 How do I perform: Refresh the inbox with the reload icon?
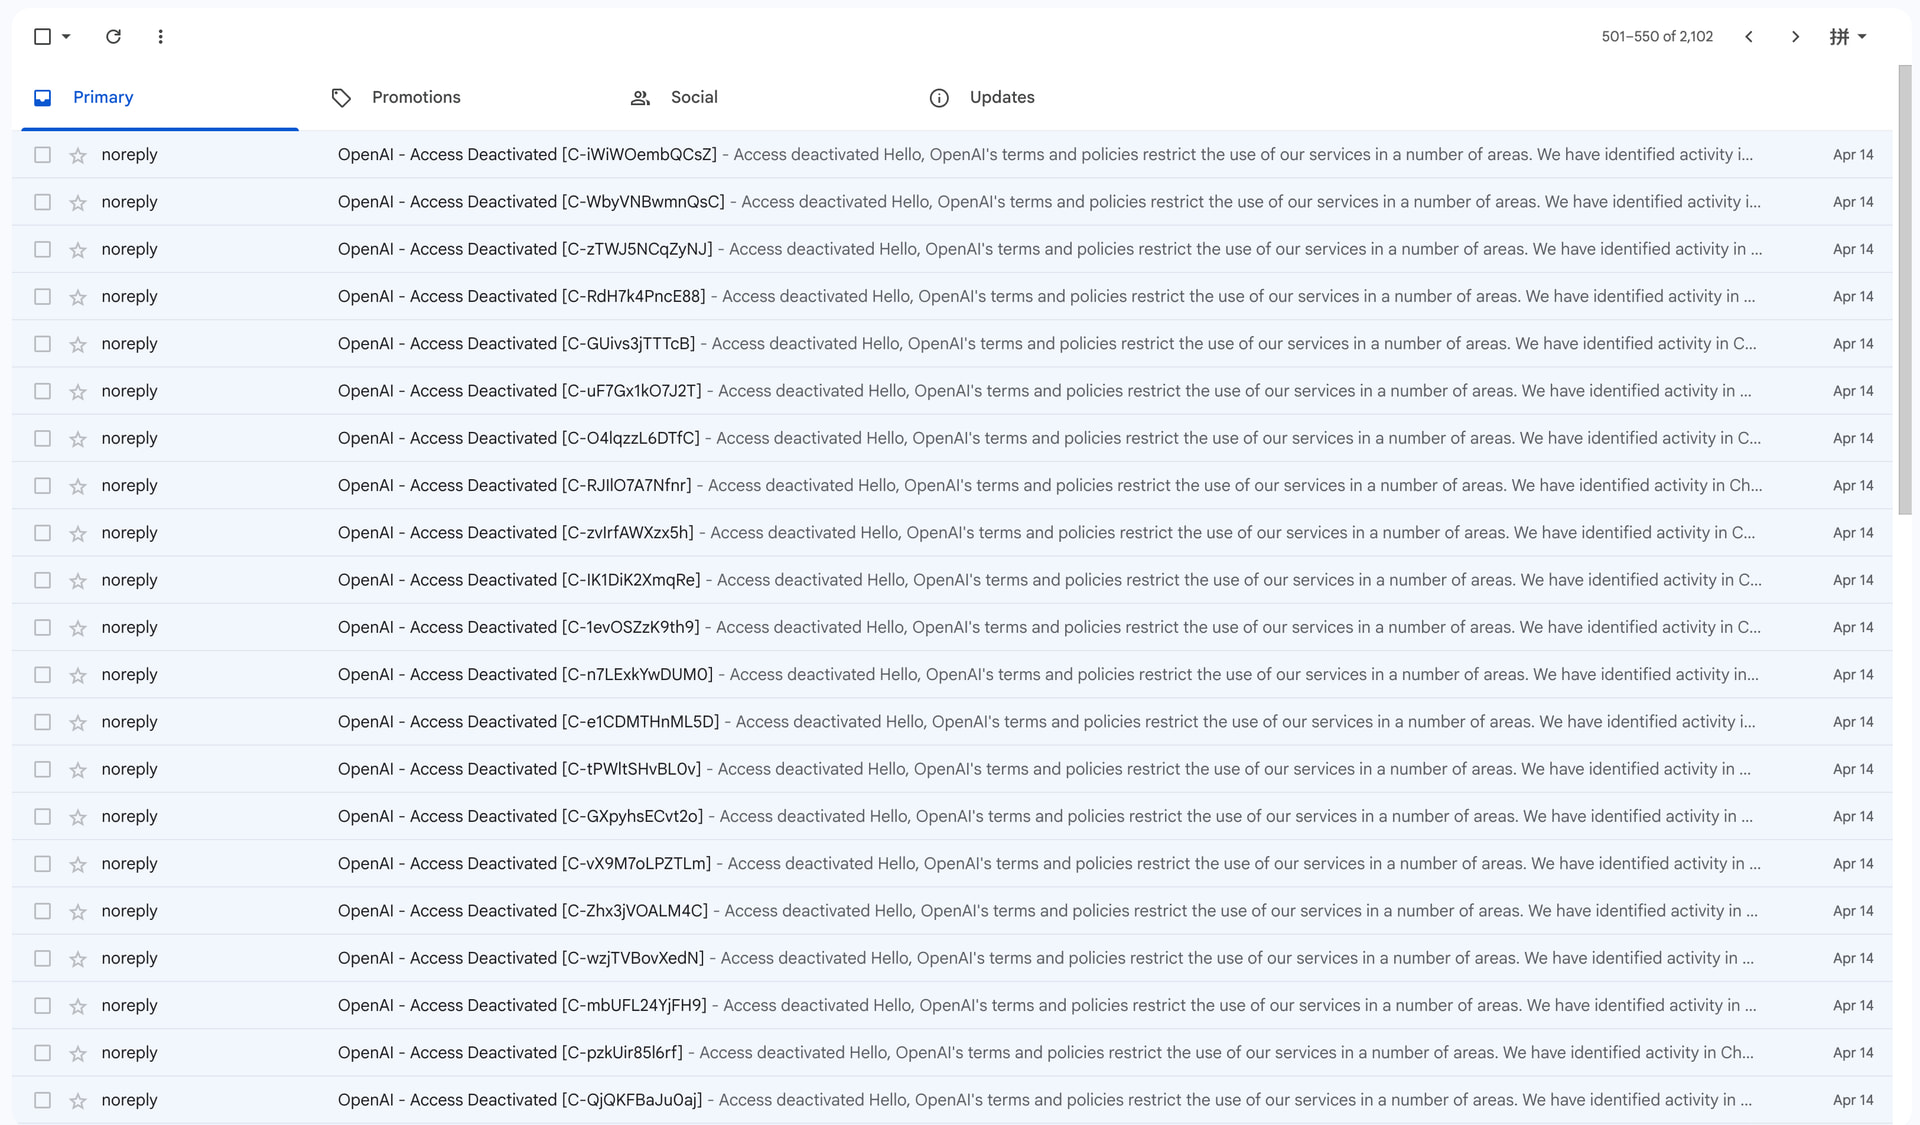(113, 36)
